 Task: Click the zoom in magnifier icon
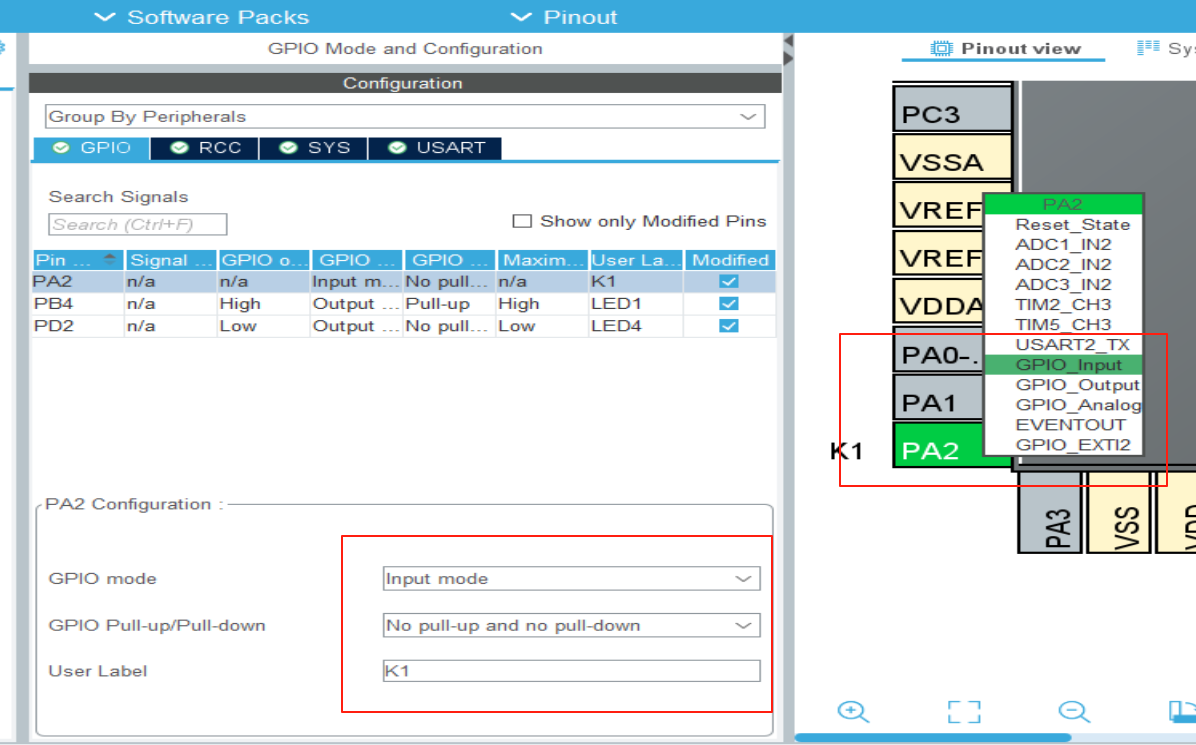click(x=852, y=712)
